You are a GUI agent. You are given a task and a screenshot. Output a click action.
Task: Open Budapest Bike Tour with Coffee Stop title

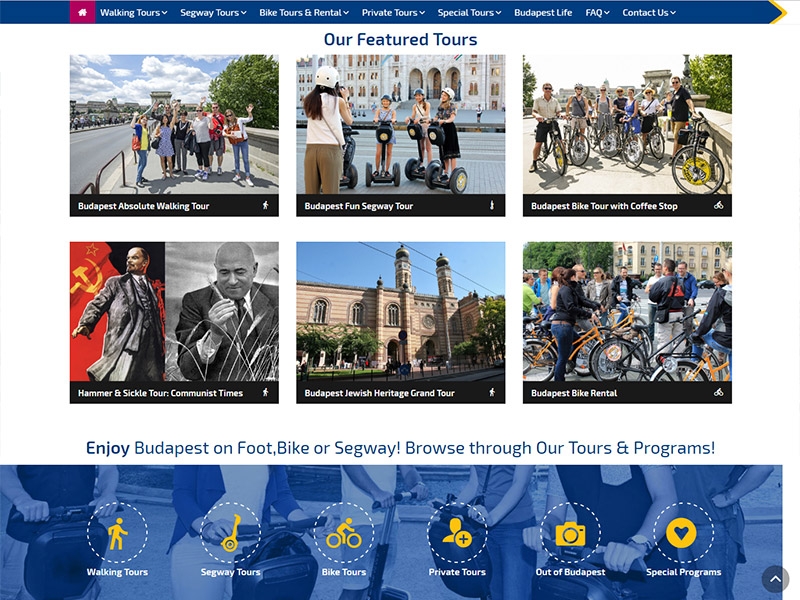click(604, 206)
